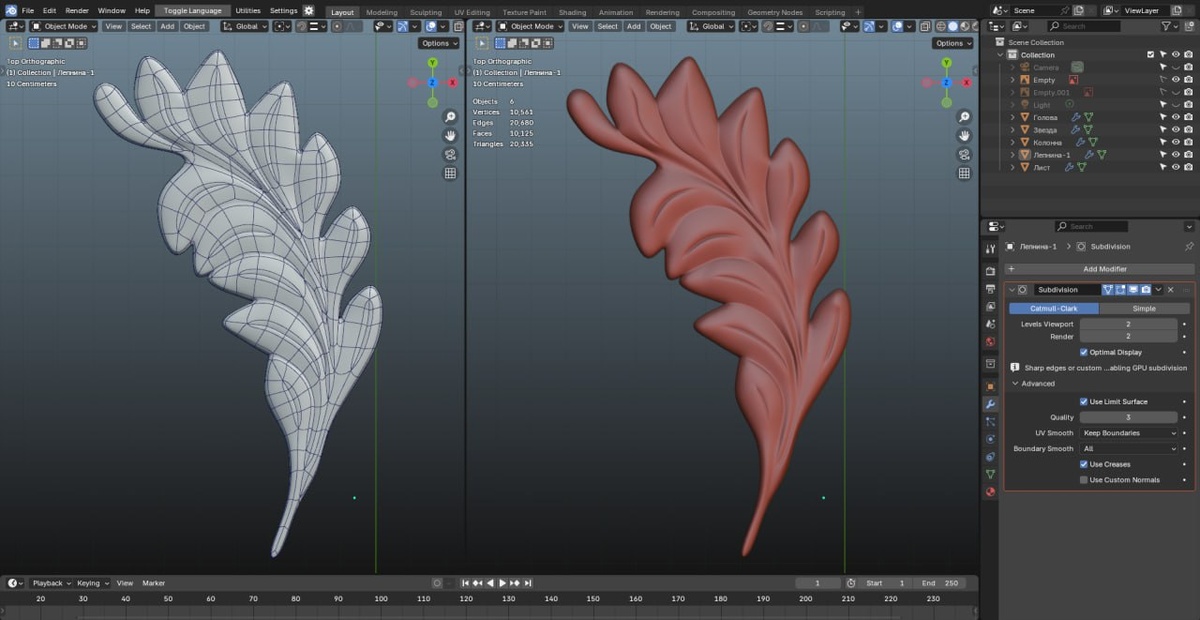Hide Голова object in viewport
1200x620 pixels.
pyautogui.click(x=1176, y=117)
